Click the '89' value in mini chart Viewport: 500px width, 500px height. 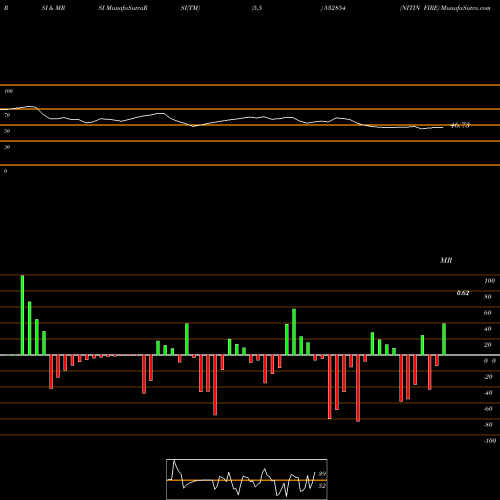pos(322,474)
